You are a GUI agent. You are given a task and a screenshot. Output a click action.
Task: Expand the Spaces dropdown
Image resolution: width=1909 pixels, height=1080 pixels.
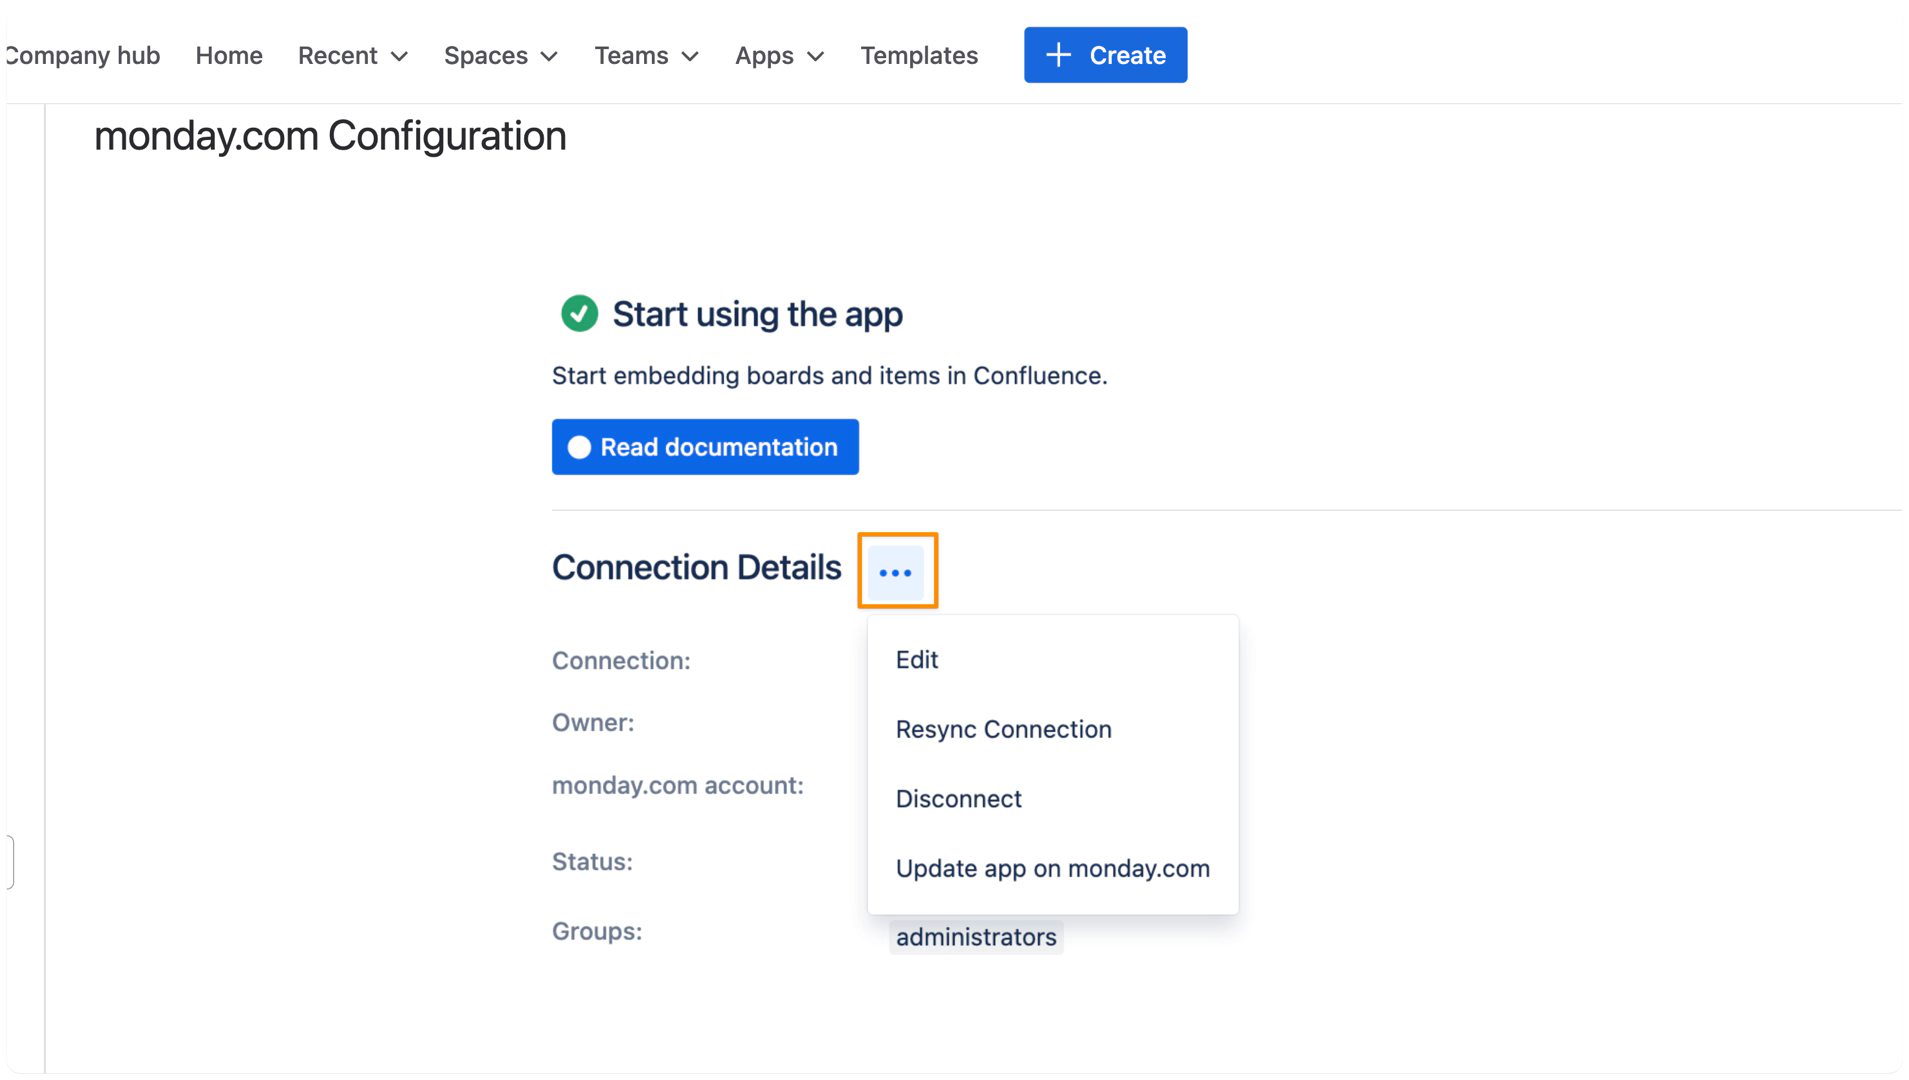coord(500,56)
